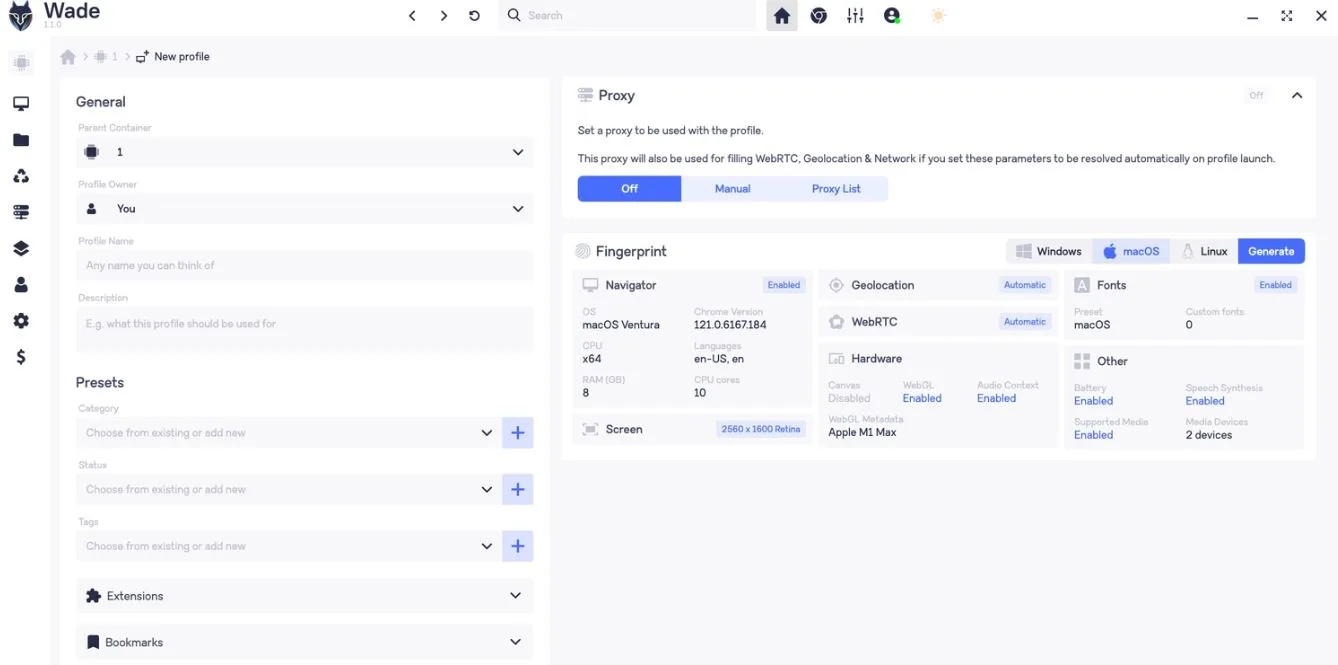Open the user account icon in the top bar
Viewport: 1338px width, 665px height.
point(892,16)
